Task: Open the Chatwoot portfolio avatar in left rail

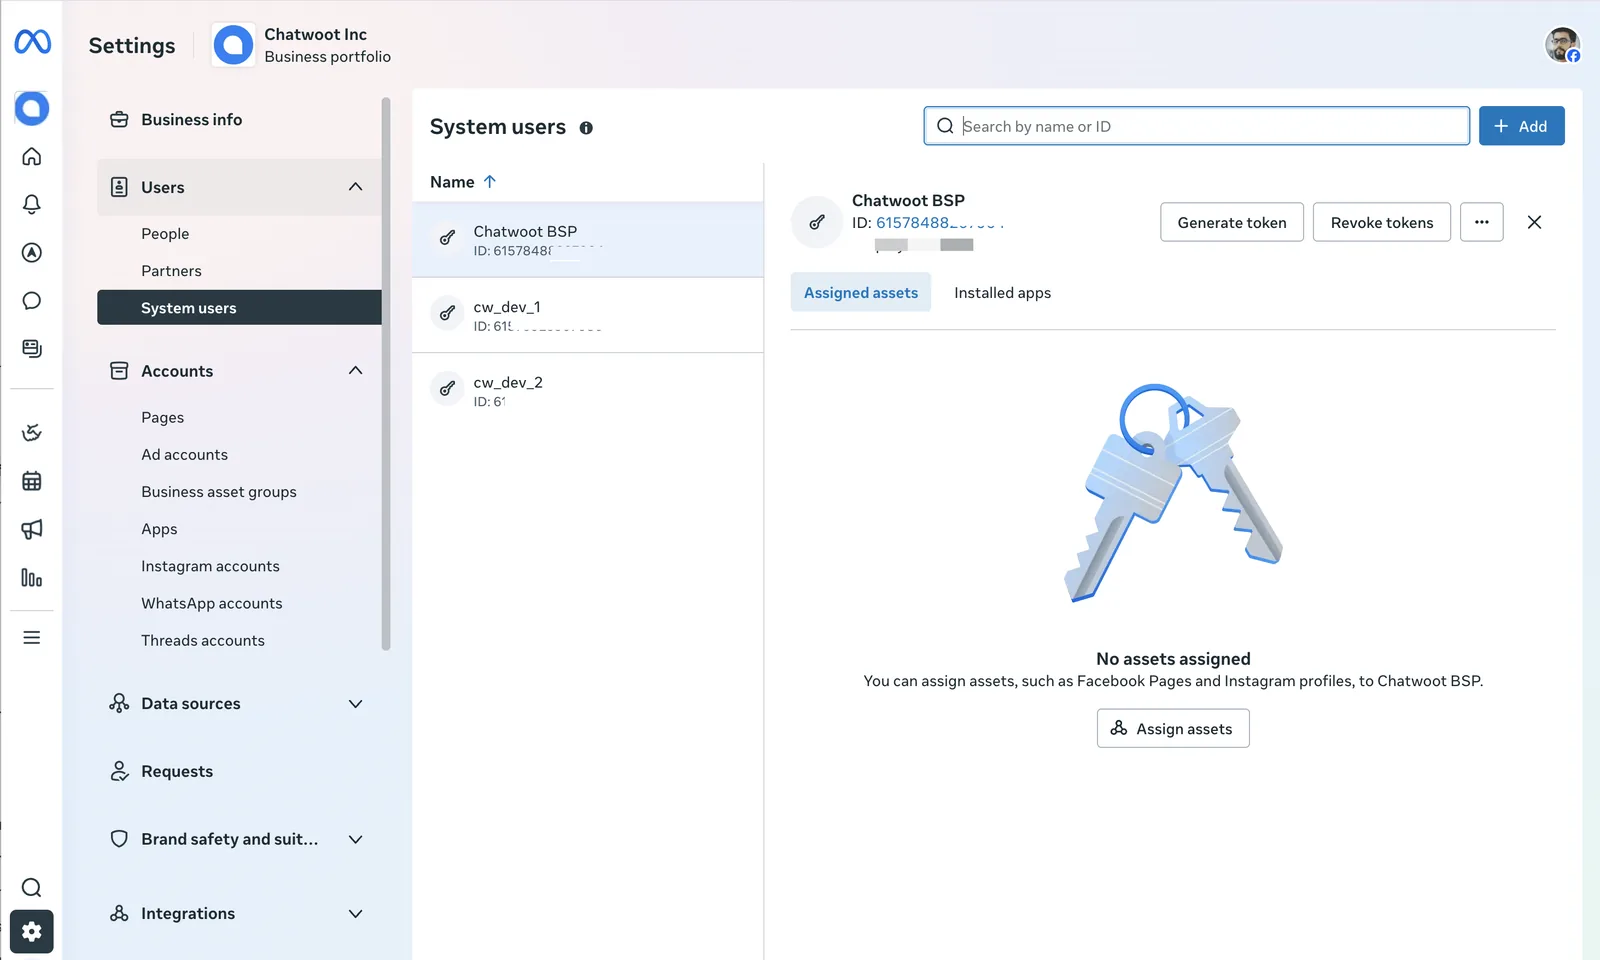Action: coord(32,108)
